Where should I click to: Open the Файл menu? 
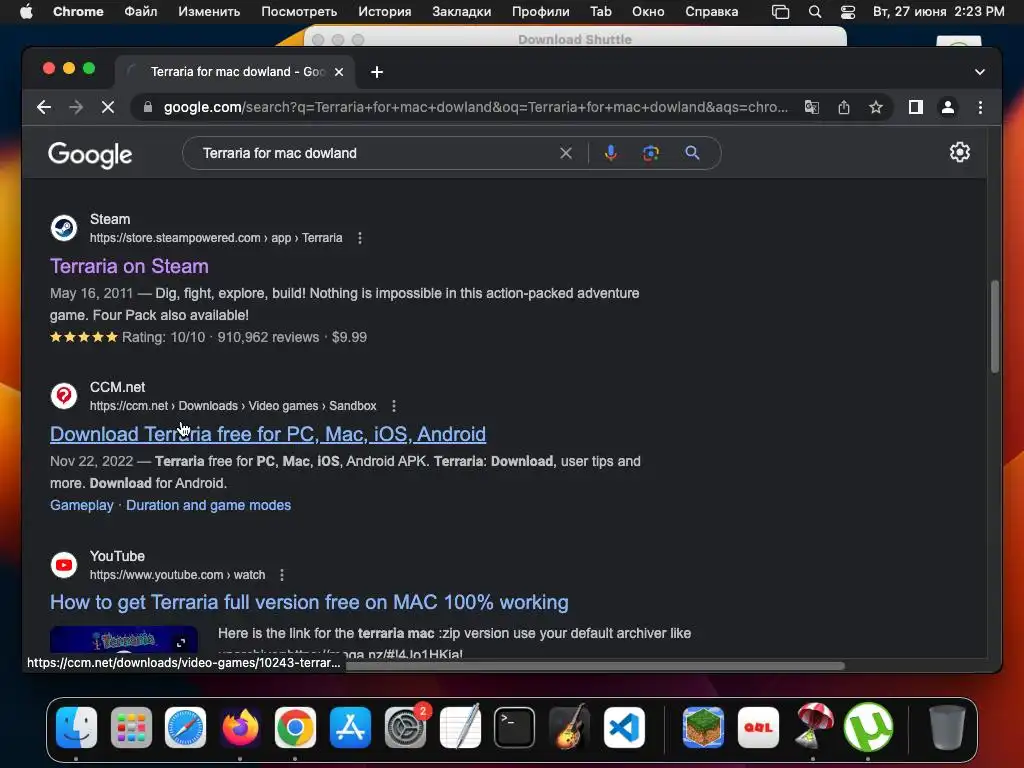pos(140,12)
